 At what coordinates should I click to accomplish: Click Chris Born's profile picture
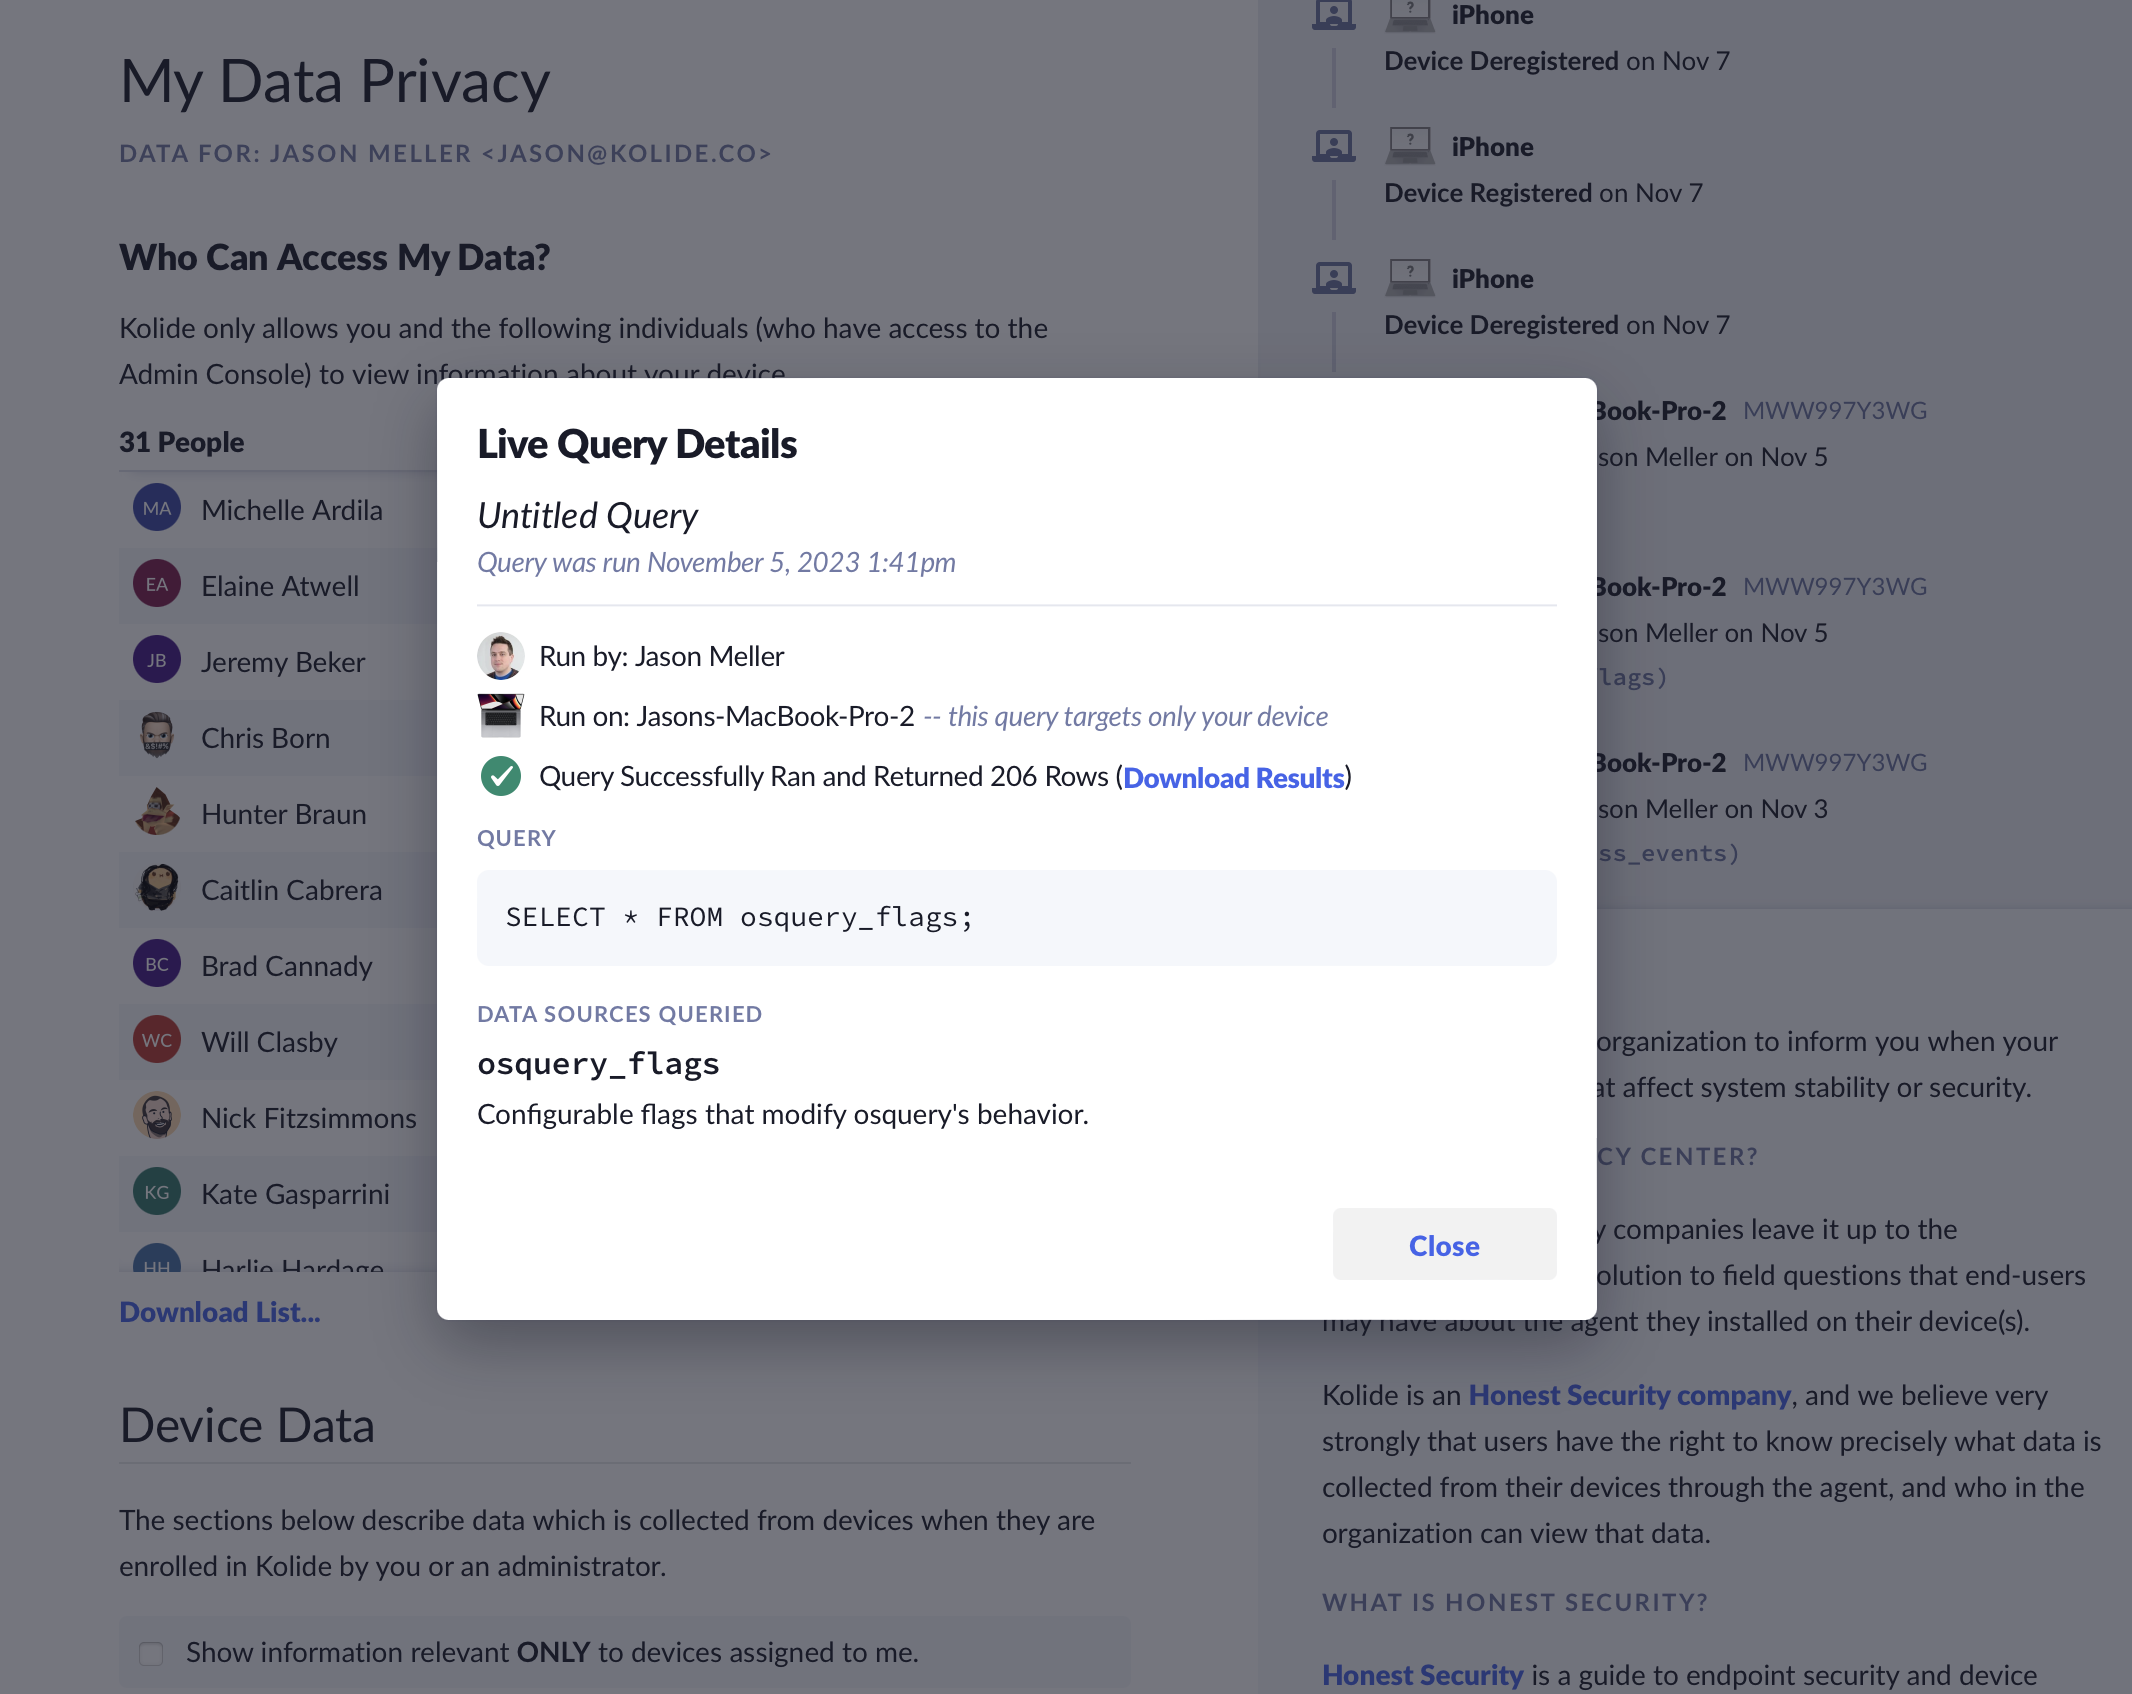coord(157,736)
